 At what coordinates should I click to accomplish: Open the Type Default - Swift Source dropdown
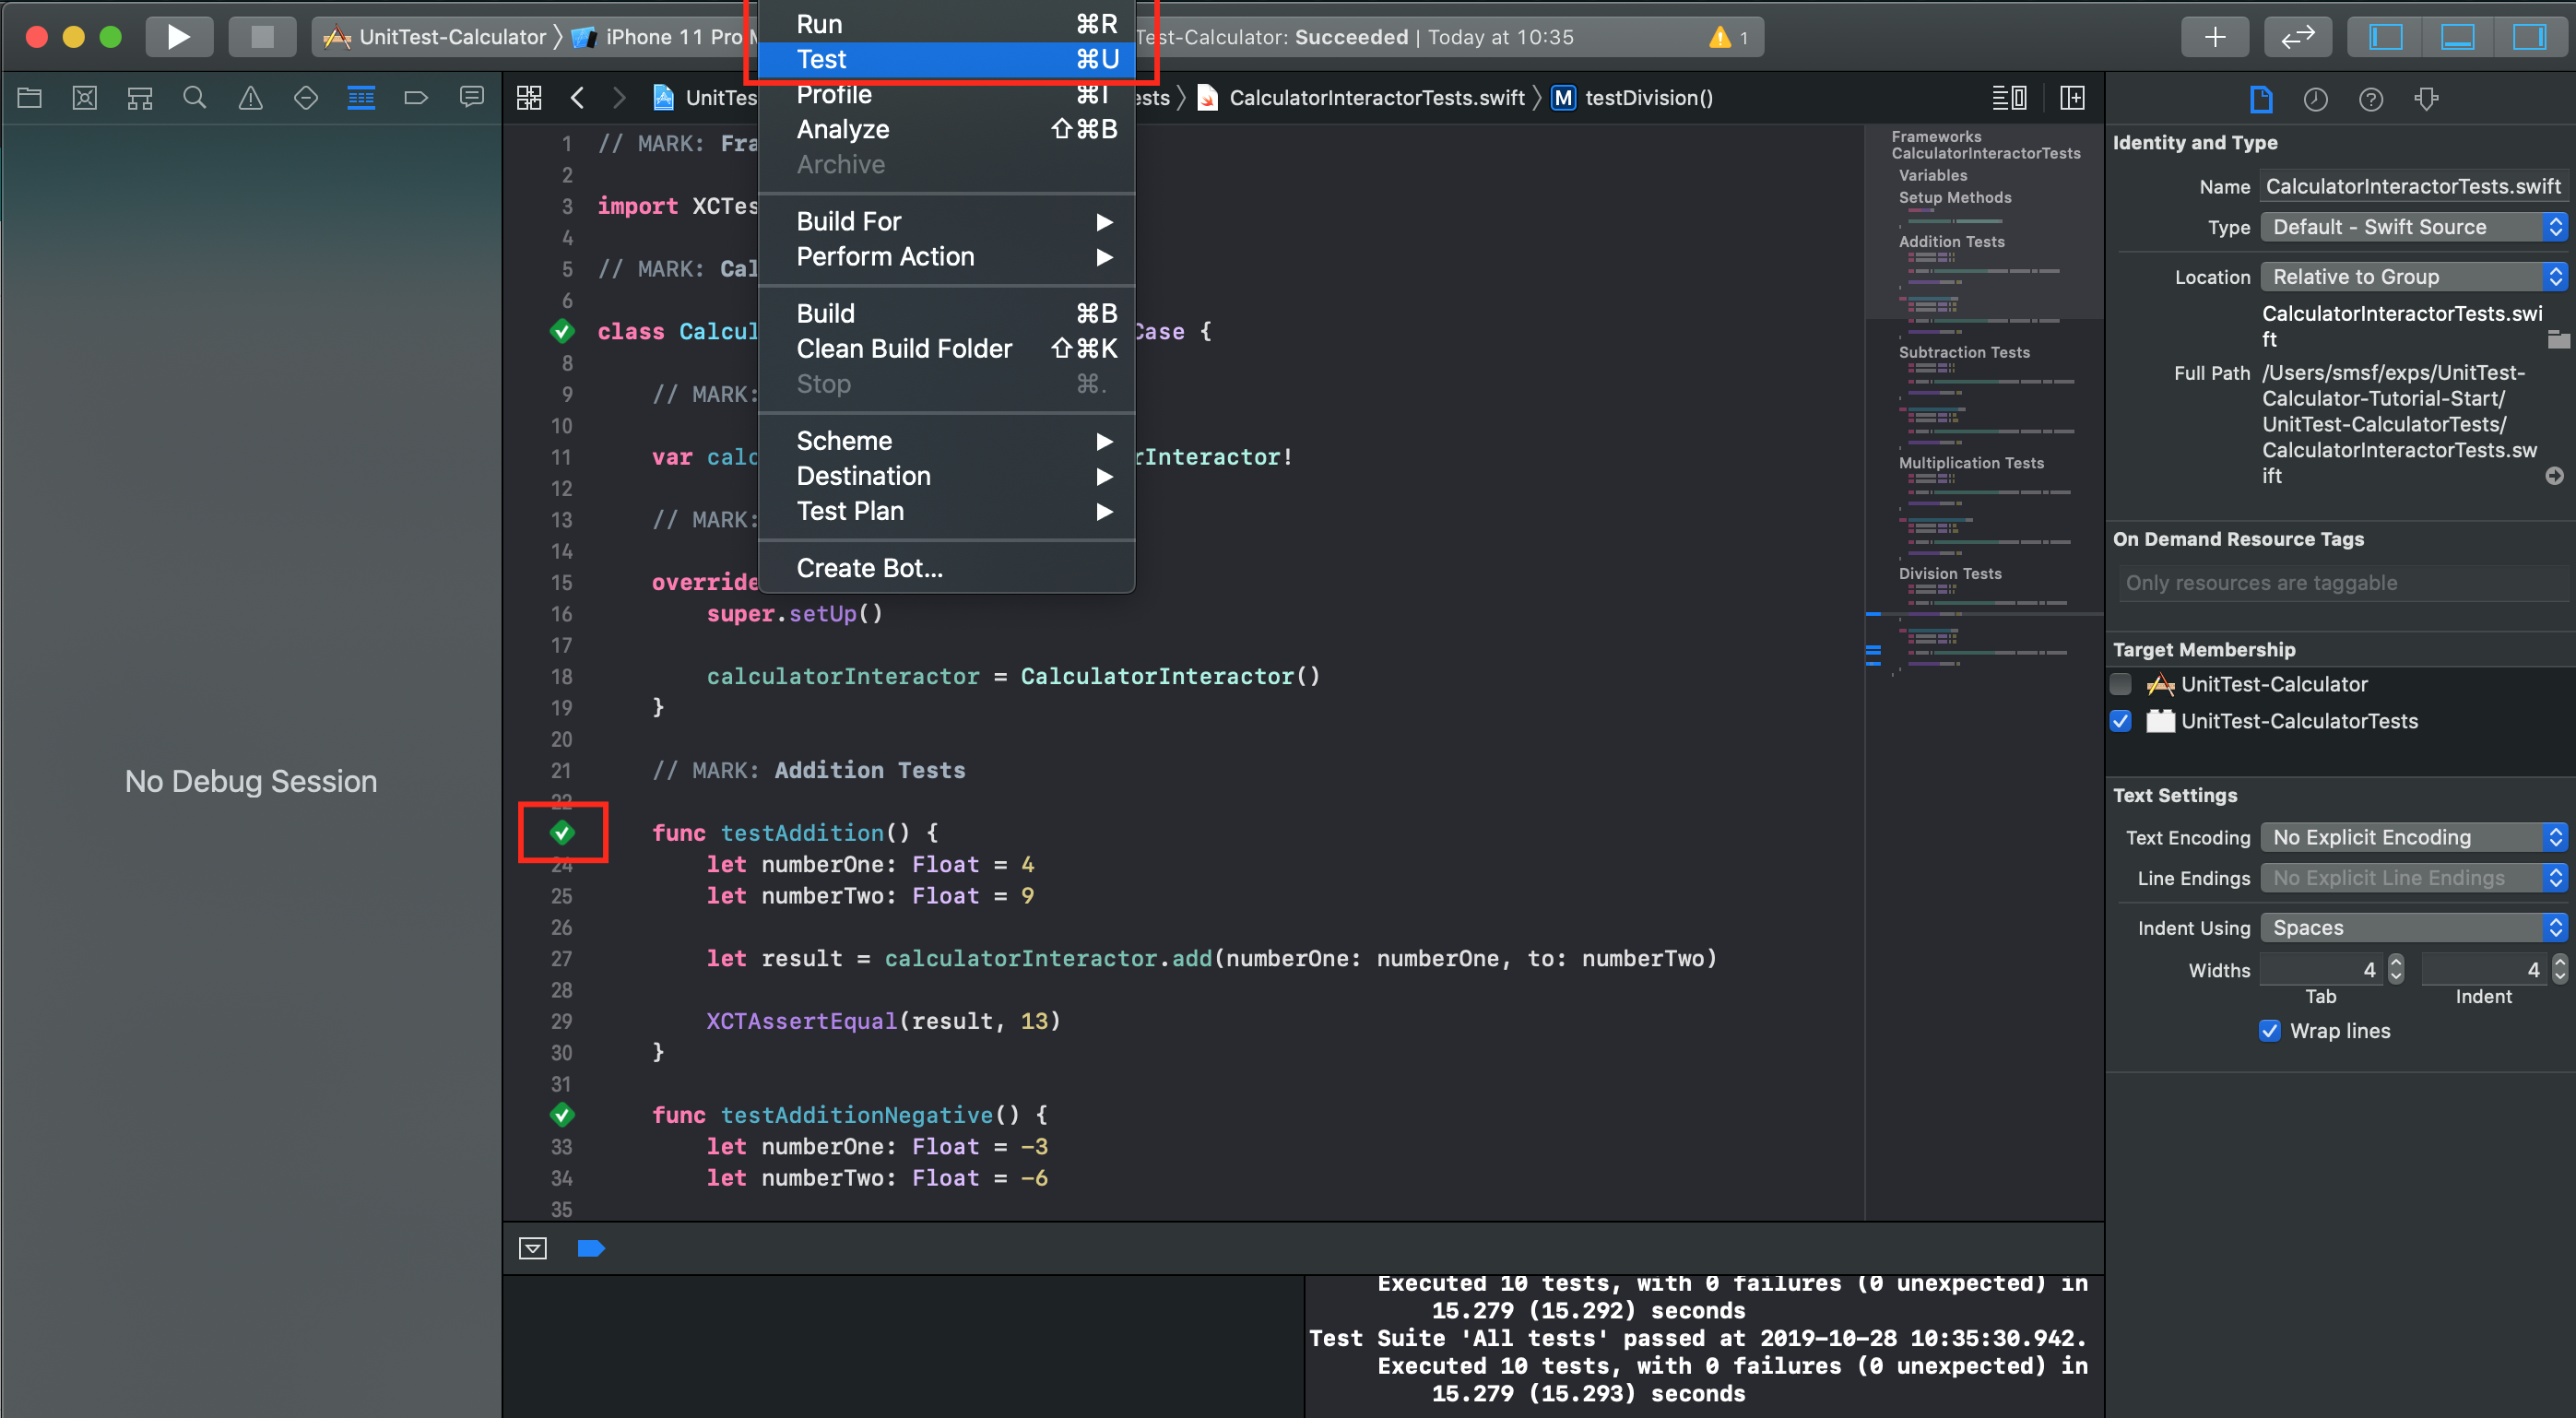point(2414,227)
